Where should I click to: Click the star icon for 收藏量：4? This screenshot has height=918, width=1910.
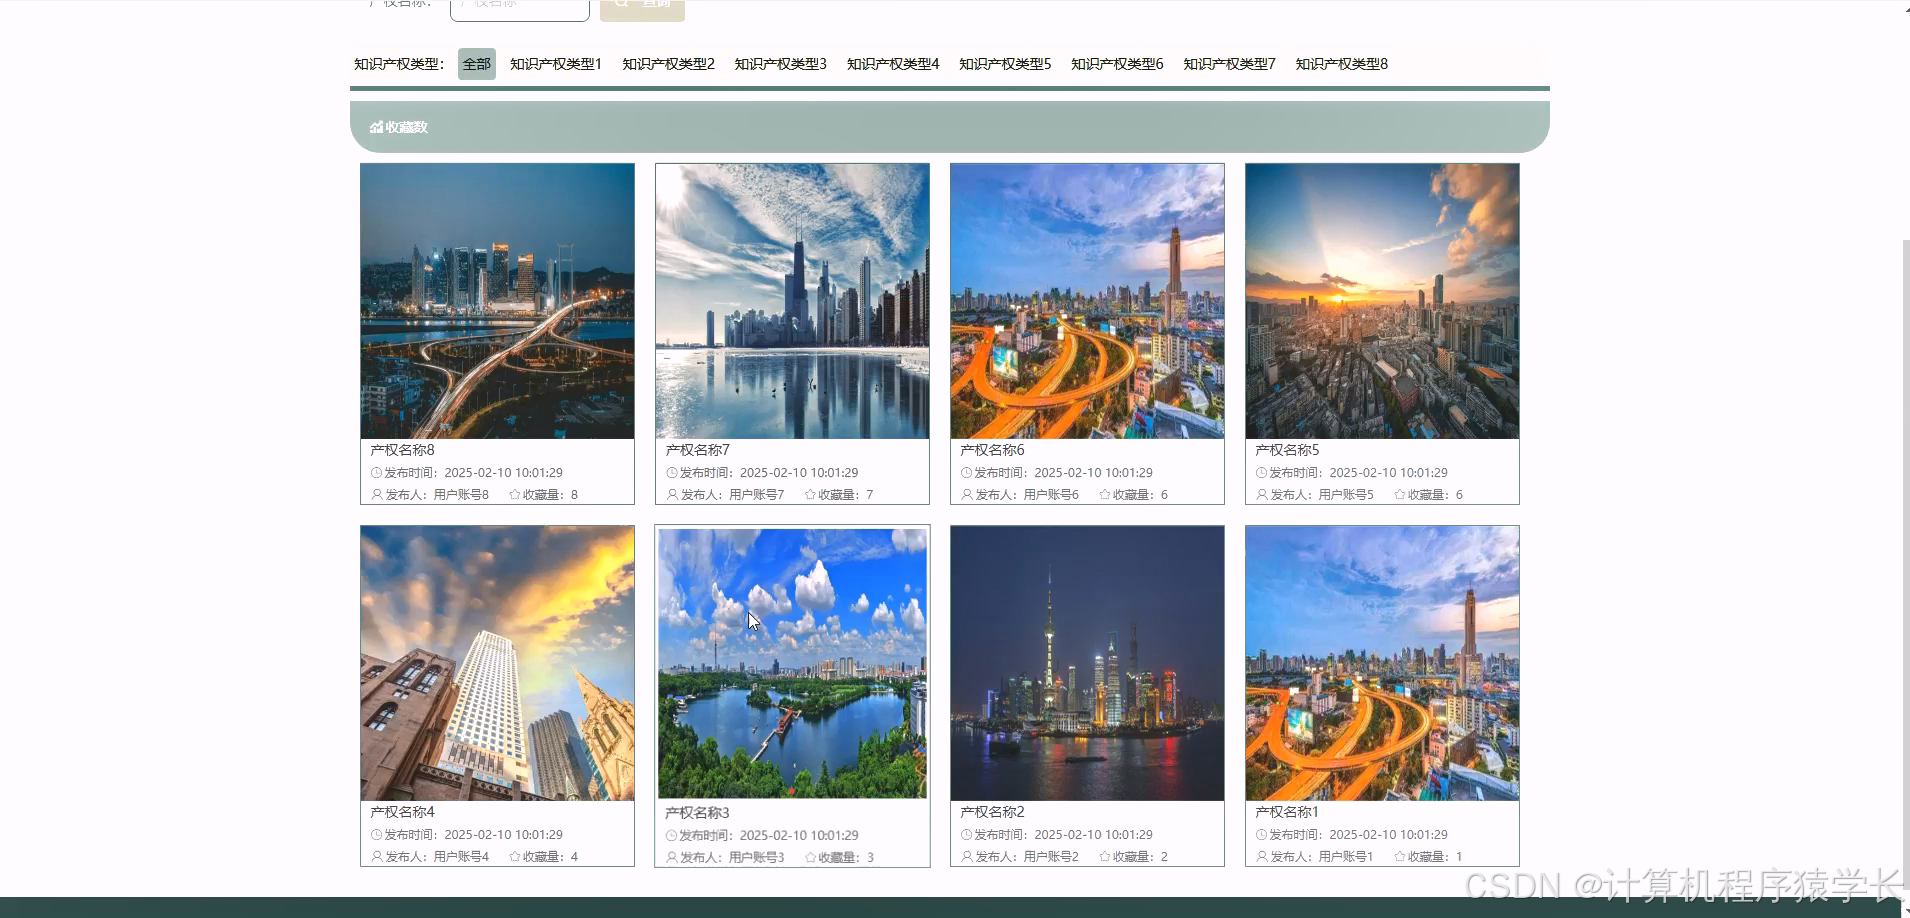click(x=515, y=857)
